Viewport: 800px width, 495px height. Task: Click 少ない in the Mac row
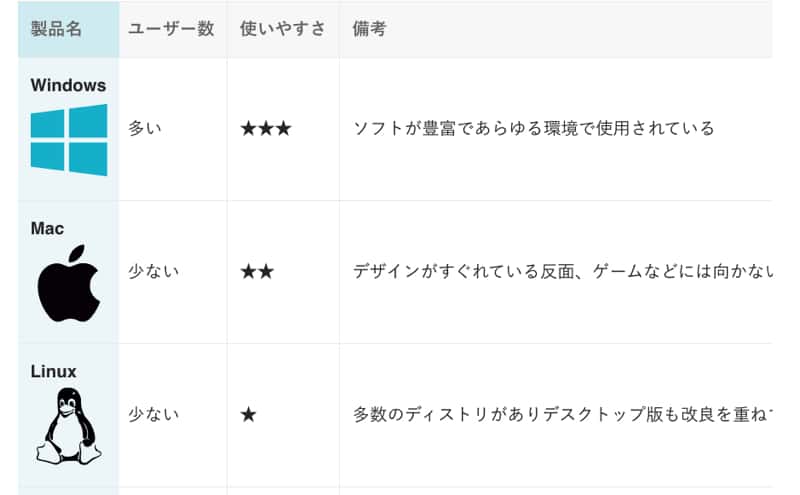point(154,271)
